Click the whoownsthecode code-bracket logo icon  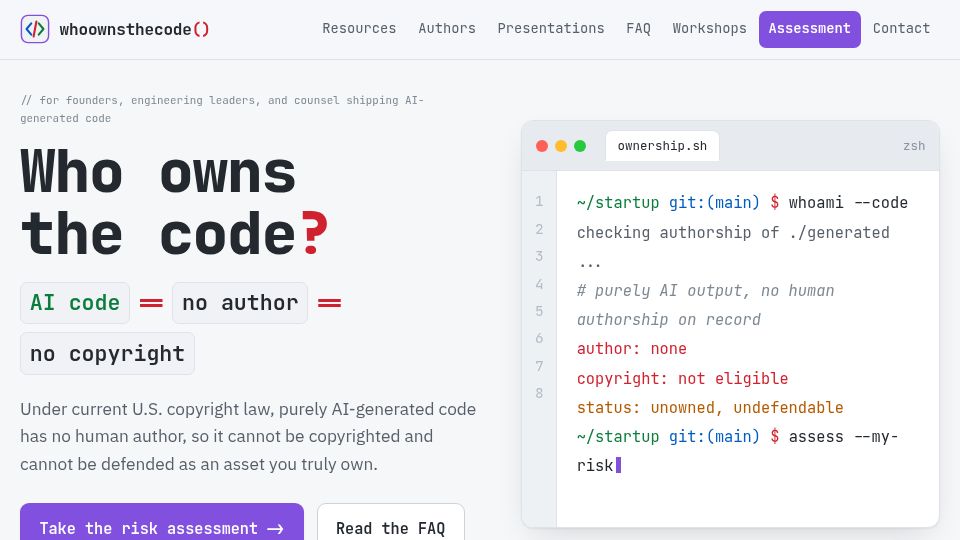(35, 29)
